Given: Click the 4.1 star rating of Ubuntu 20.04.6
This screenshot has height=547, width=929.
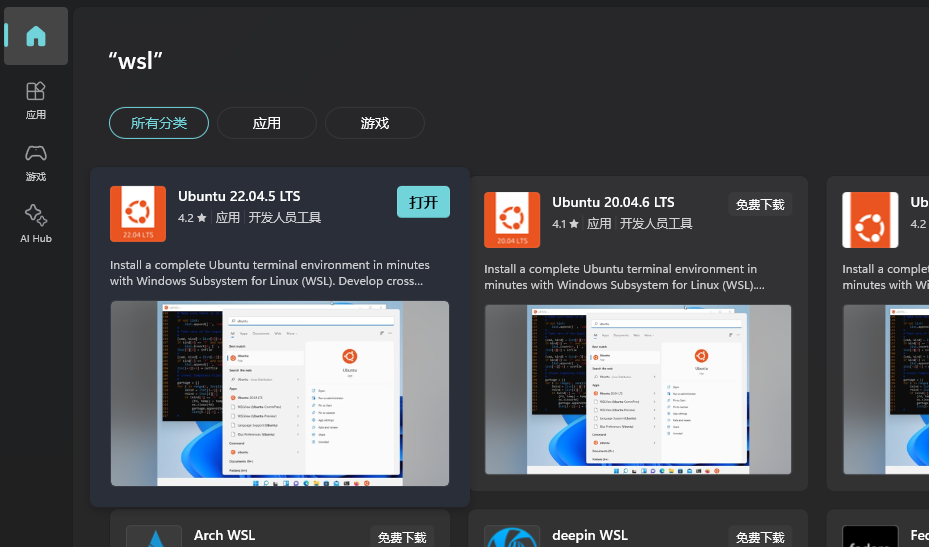Looking at the screenshot, I should (566, 224).
